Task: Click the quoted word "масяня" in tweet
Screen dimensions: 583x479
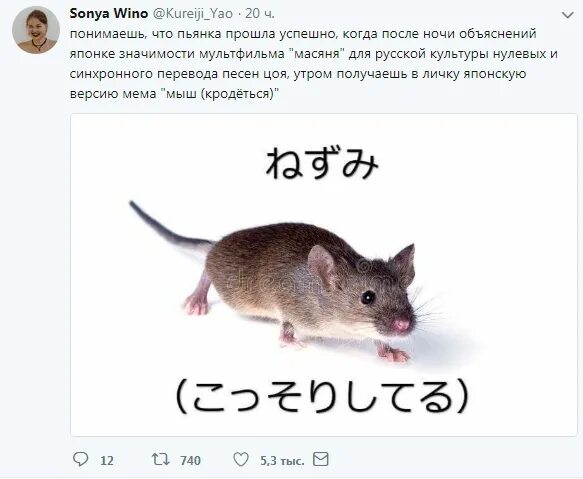Action: coord(316,54)
